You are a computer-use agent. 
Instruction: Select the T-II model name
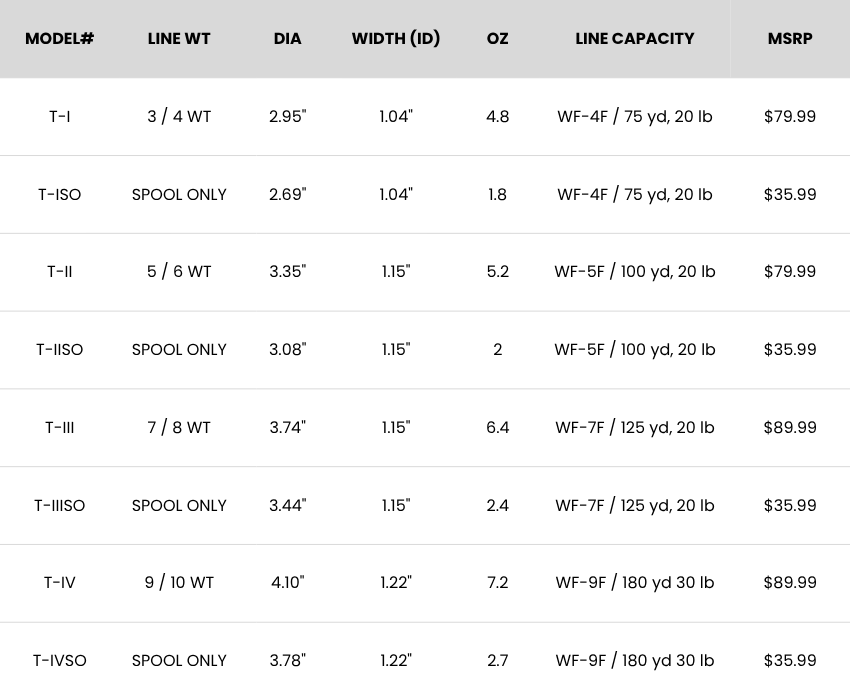(60, 271)
